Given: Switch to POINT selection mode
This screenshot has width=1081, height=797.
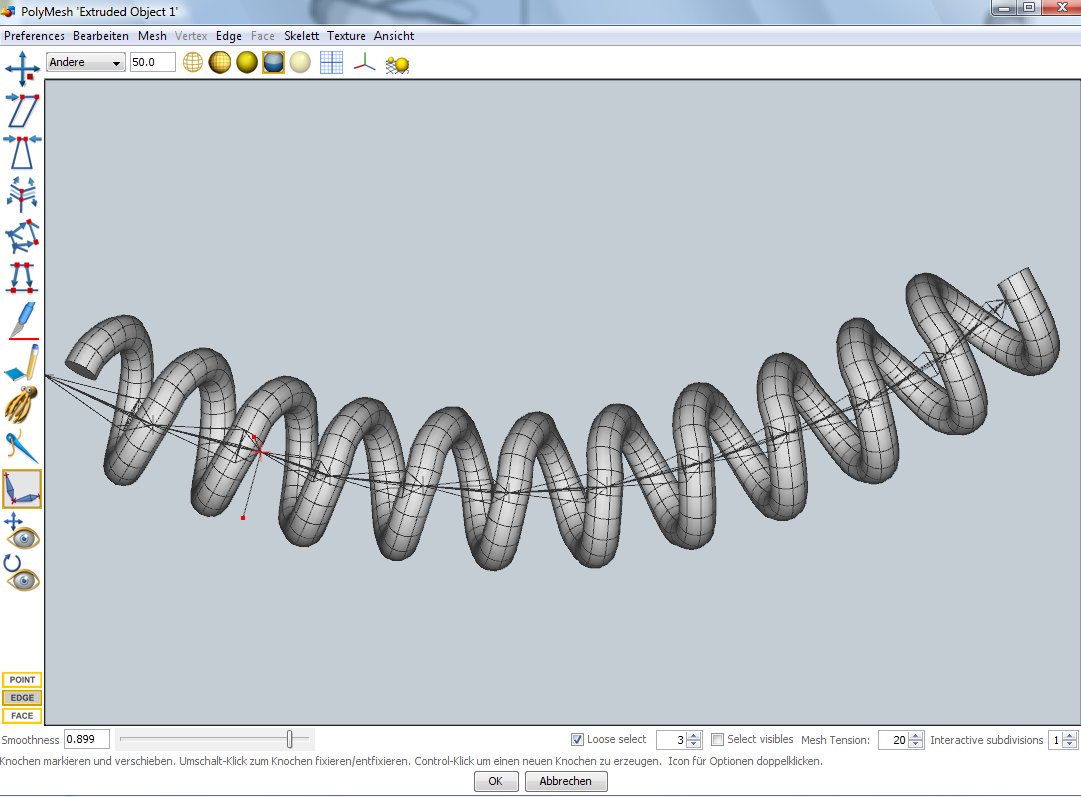Looking at the screenshot, I should click(x=22, y=680).
